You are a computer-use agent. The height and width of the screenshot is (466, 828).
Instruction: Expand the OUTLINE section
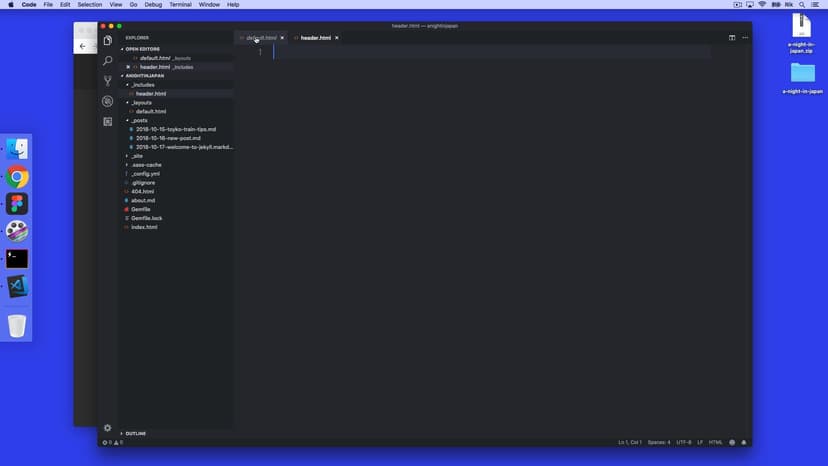click(x=135, y=433)
